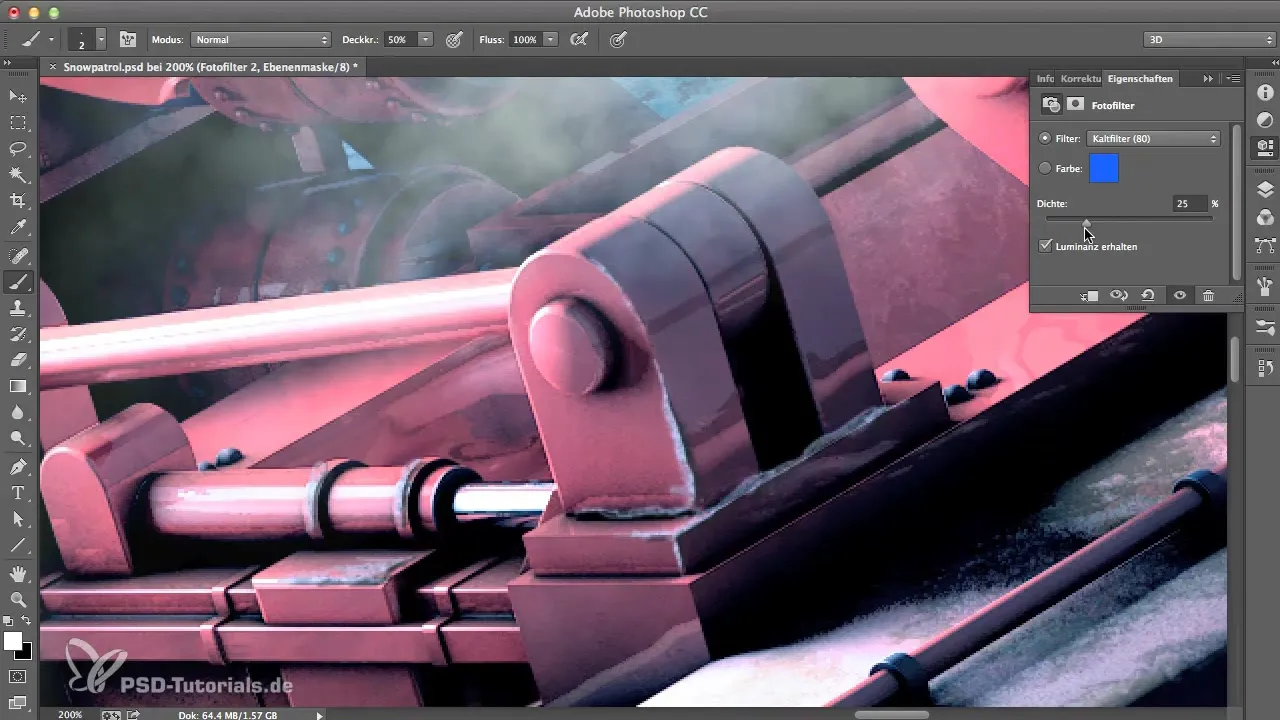Clip adjustment to layer below

(x=1090, y=296)
